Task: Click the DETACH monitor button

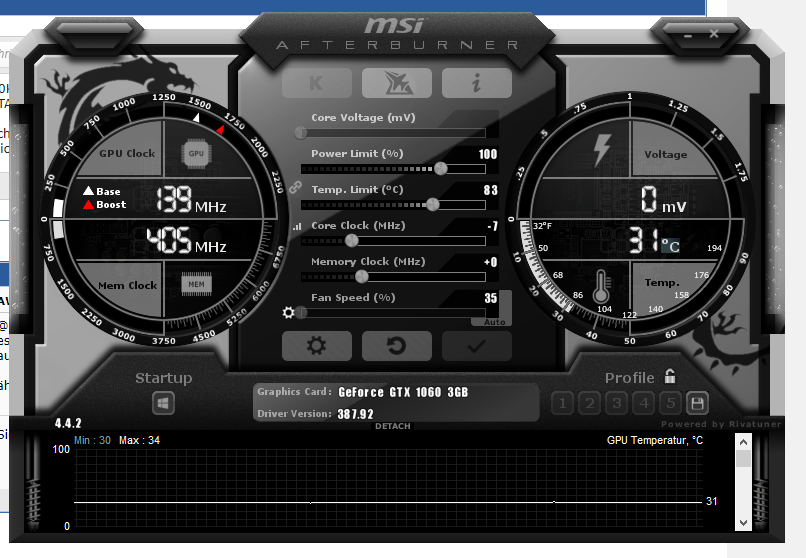Action: 393,426
